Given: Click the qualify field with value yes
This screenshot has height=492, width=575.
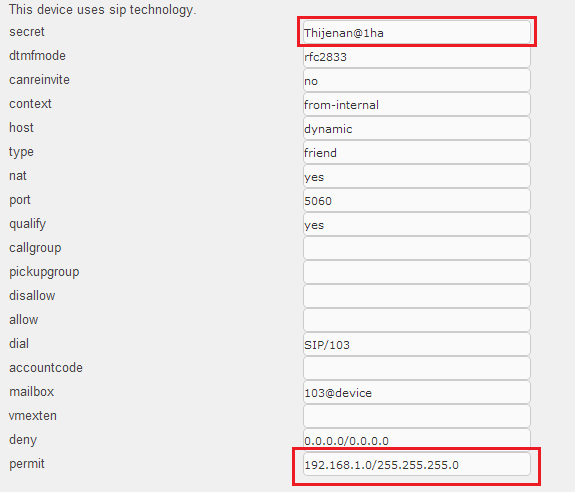Looking at the screenshot, I should 417,225.
